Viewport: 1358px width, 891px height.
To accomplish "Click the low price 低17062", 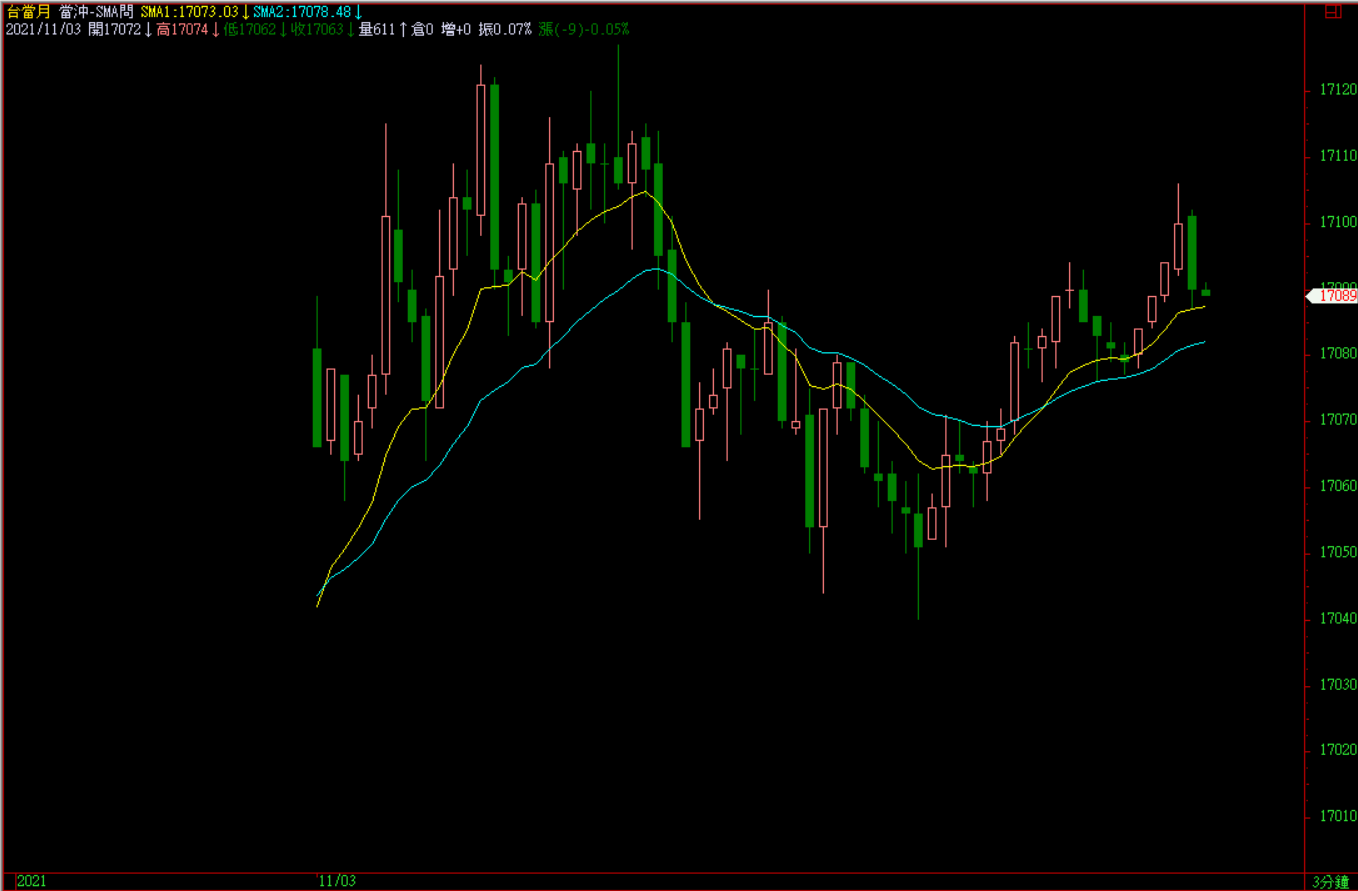I will [249, 29].
